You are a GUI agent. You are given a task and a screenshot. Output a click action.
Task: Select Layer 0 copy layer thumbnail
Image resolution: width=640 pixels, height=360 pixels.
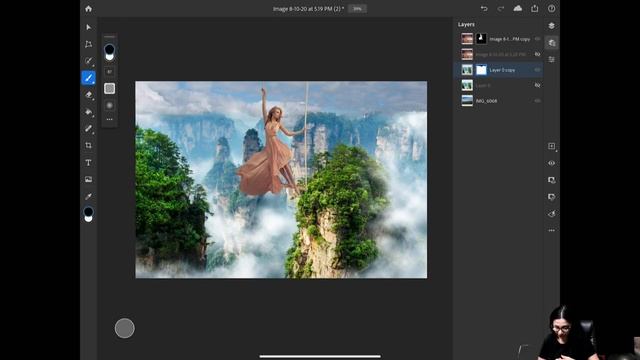pos(467,70)
